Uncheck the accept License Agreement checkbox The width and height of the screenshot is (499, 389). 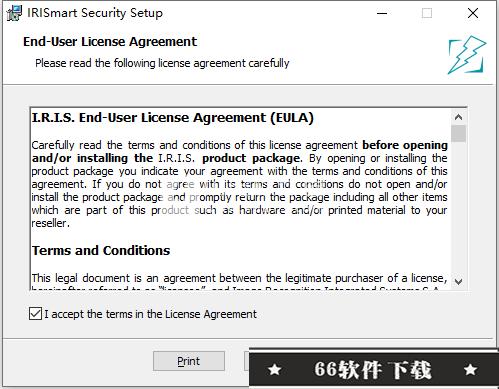(x=35, y=314)
